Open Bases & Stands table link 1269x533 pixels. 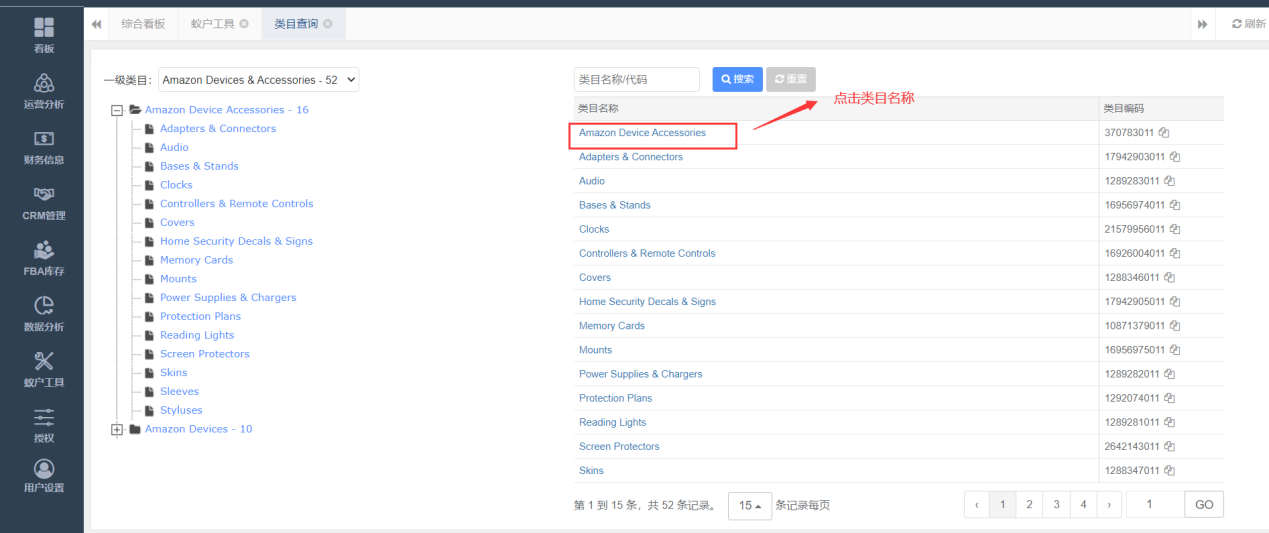(x=615, y=205)
